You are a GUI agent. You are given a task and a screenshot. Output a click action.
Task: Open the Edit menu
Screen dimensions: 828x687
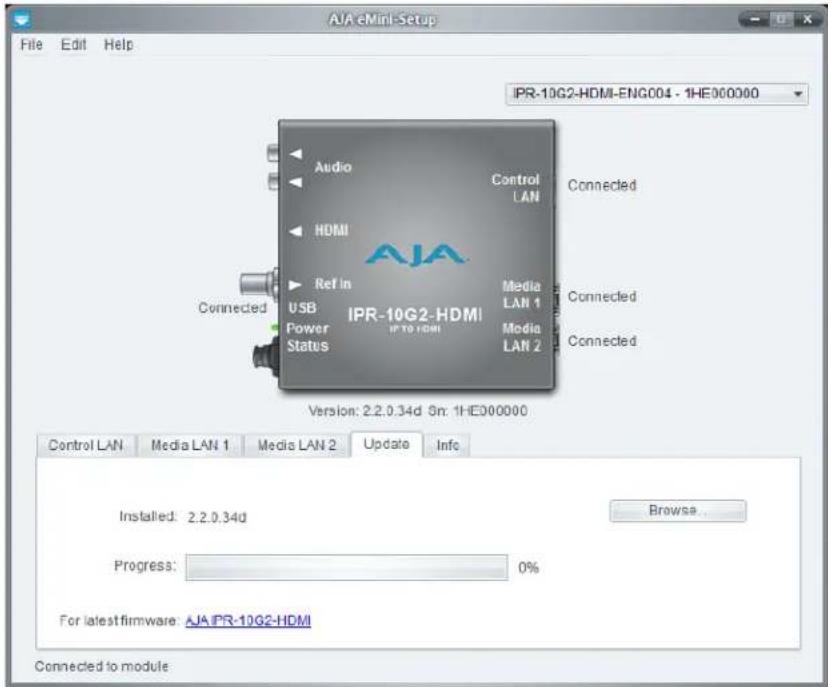pos(73,45)
